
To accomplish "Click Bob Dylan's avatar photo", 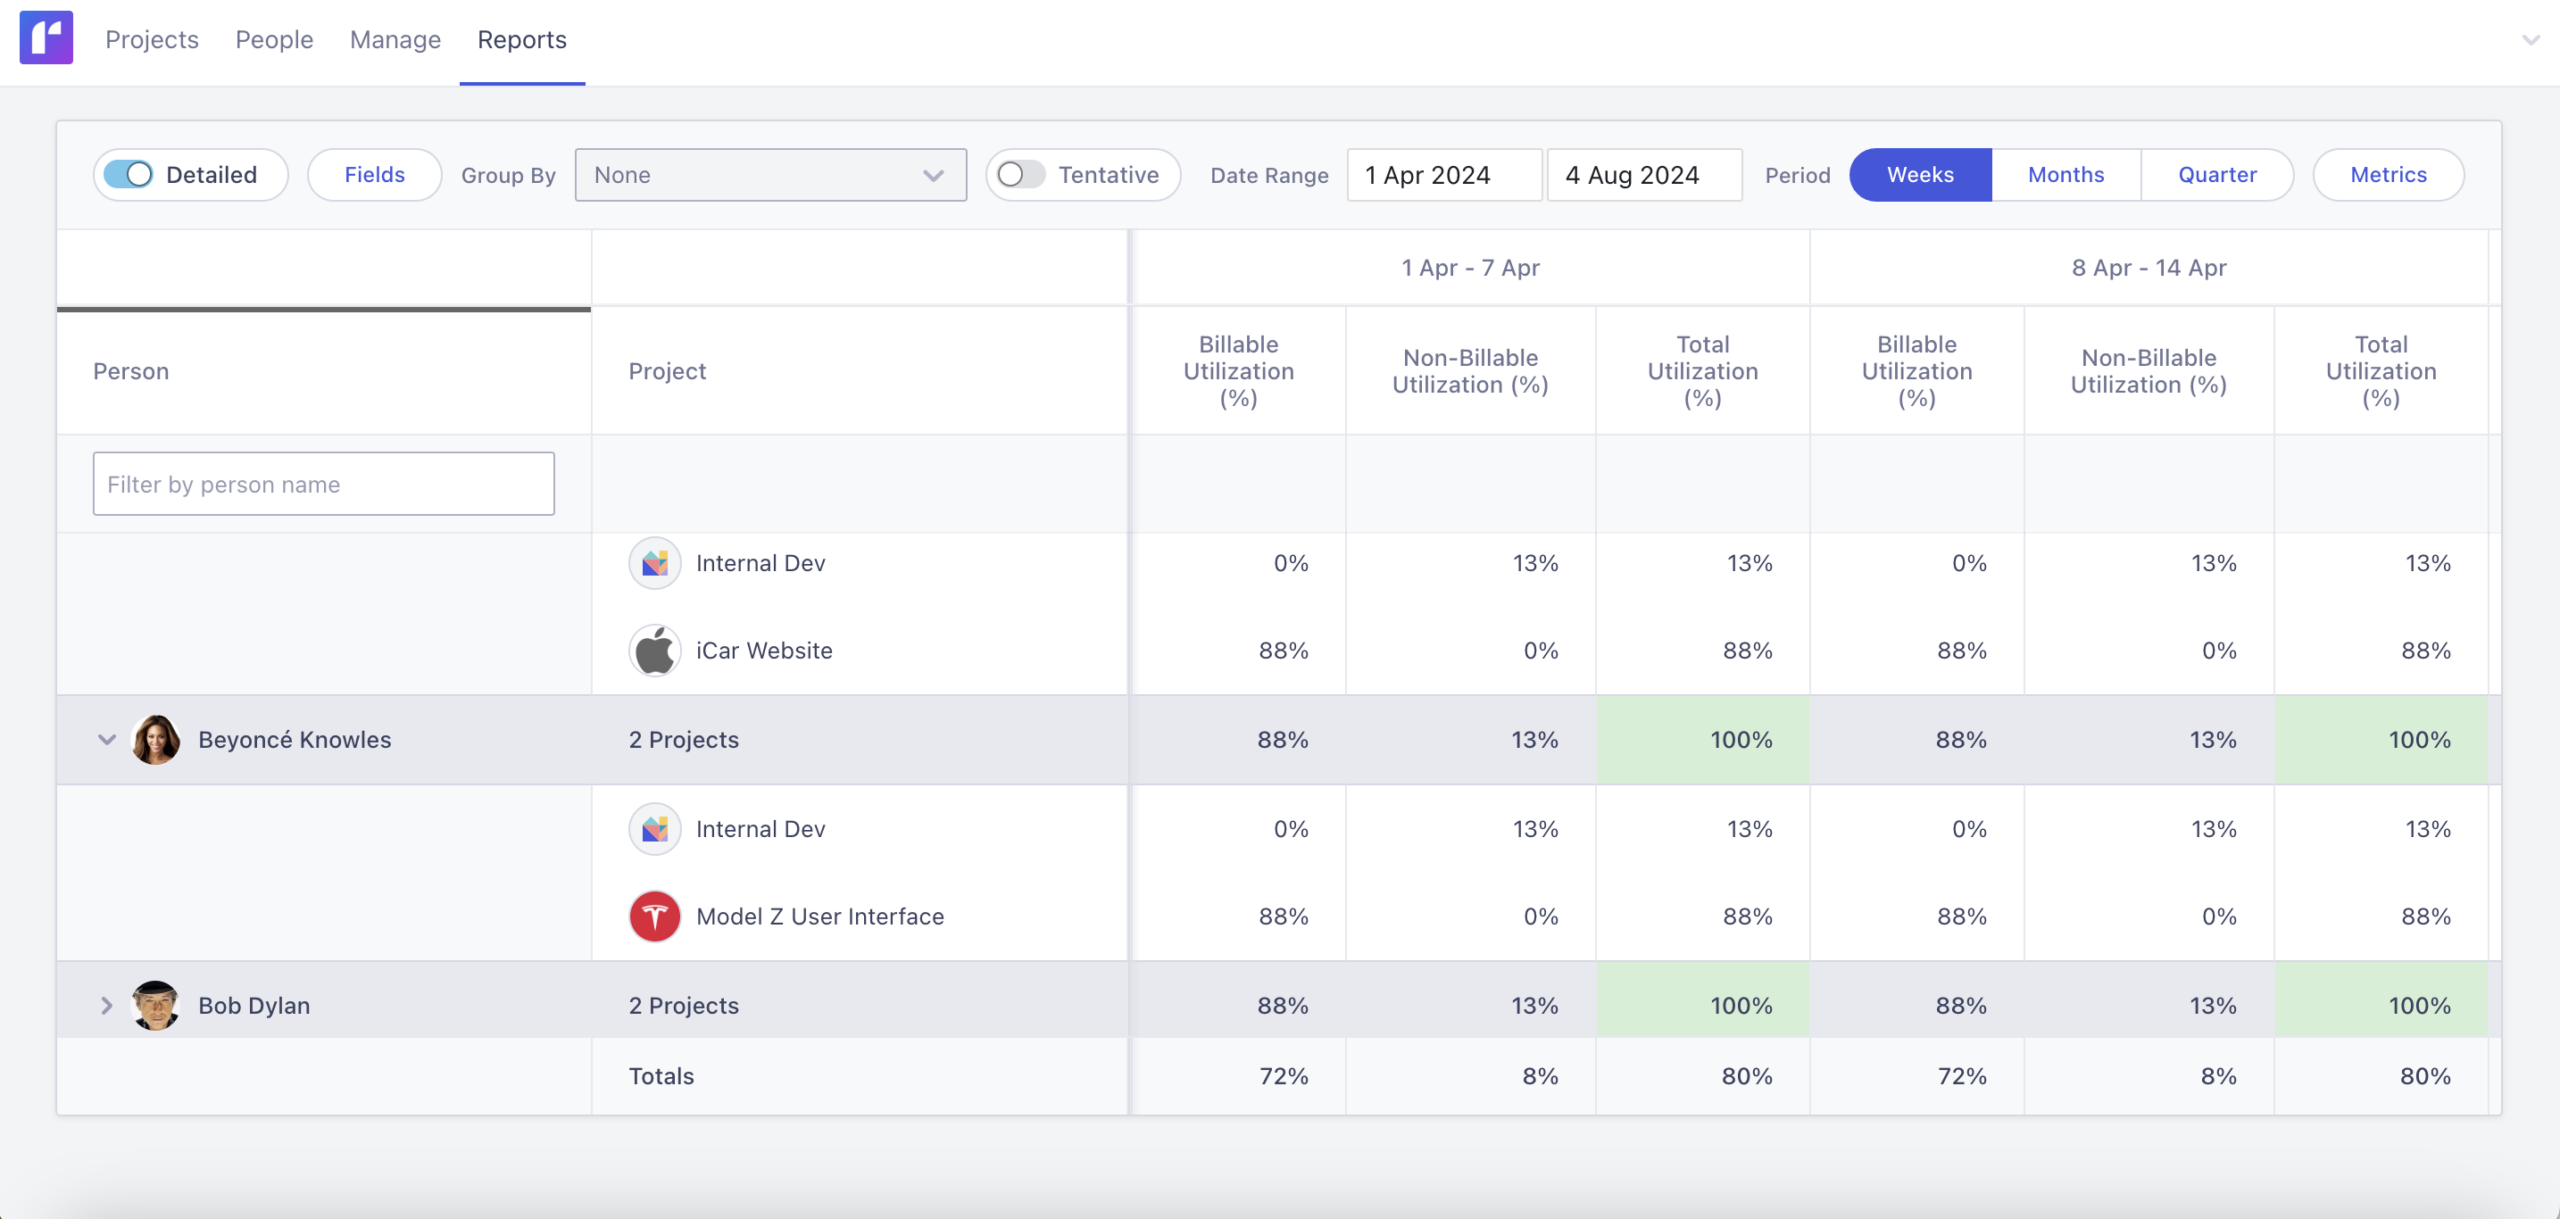I will [x=156, y=1005].
